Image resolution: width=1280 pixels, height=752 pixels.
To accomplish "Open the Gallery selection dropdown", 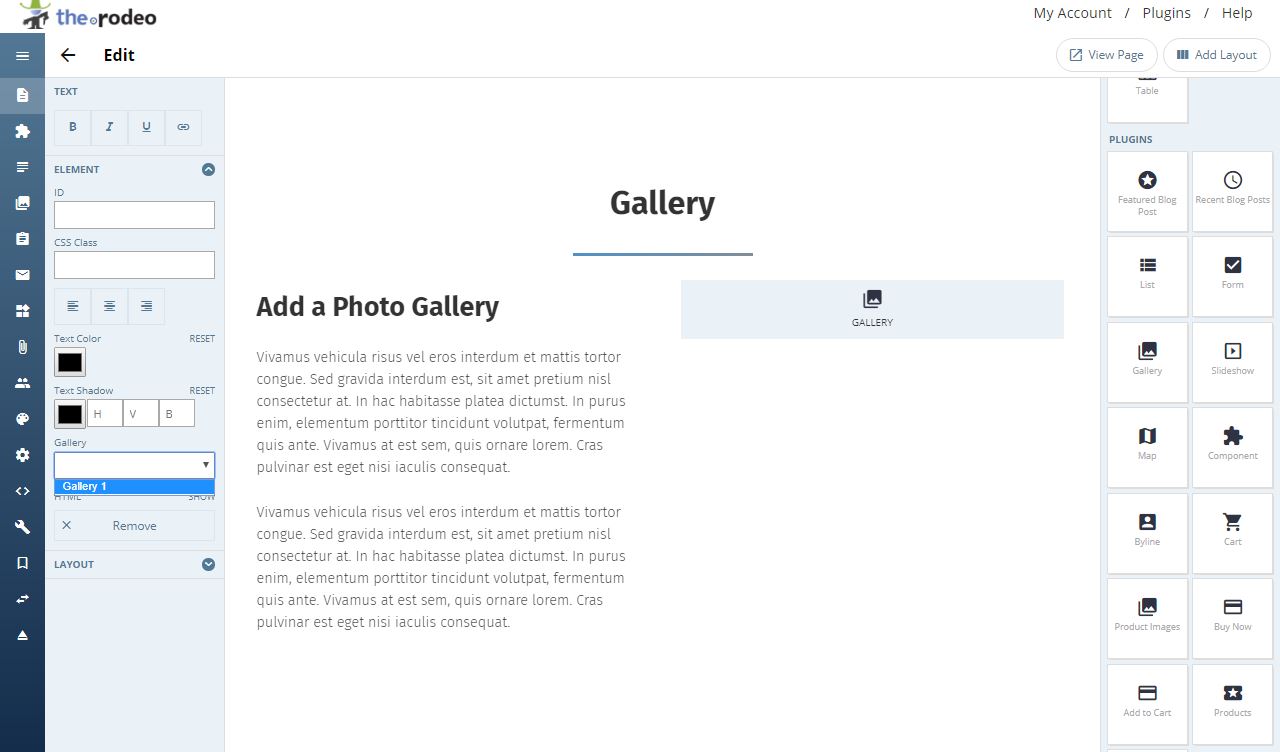I will point(134,465).
